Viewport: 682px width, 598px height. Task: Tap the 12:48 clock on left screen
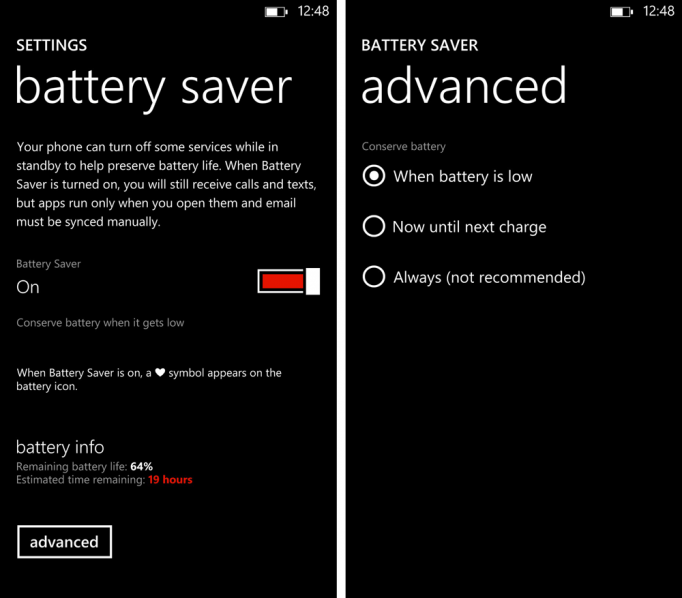[x=313, y=11]
